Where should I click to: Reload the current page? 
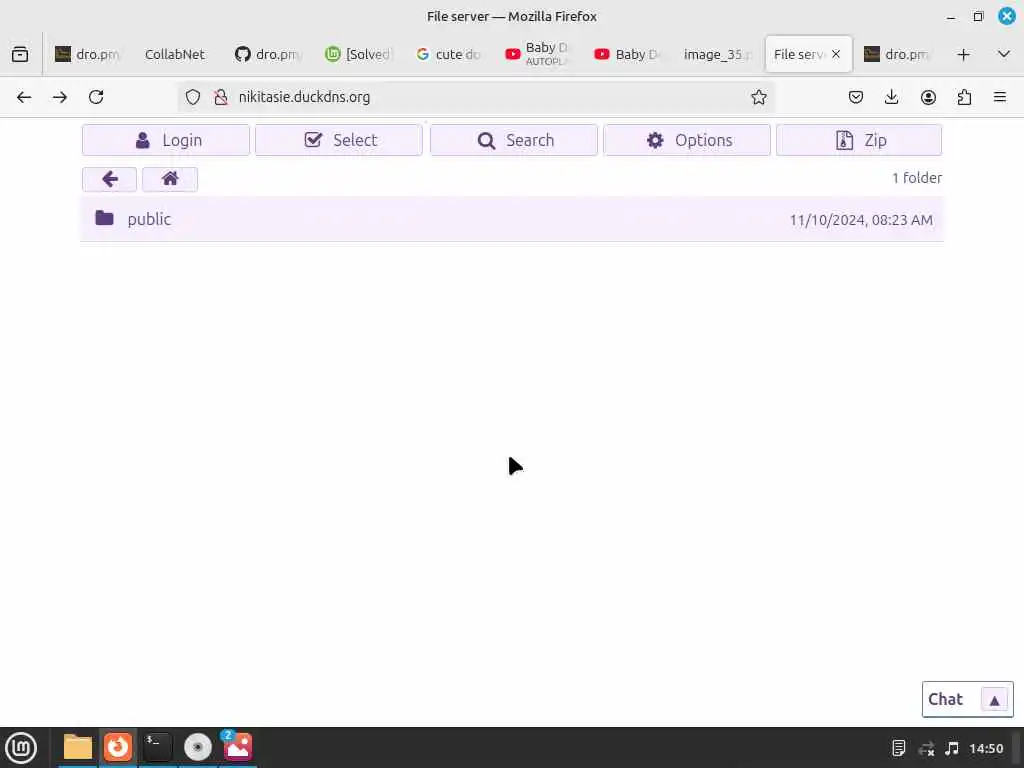(x=96, y=97)
